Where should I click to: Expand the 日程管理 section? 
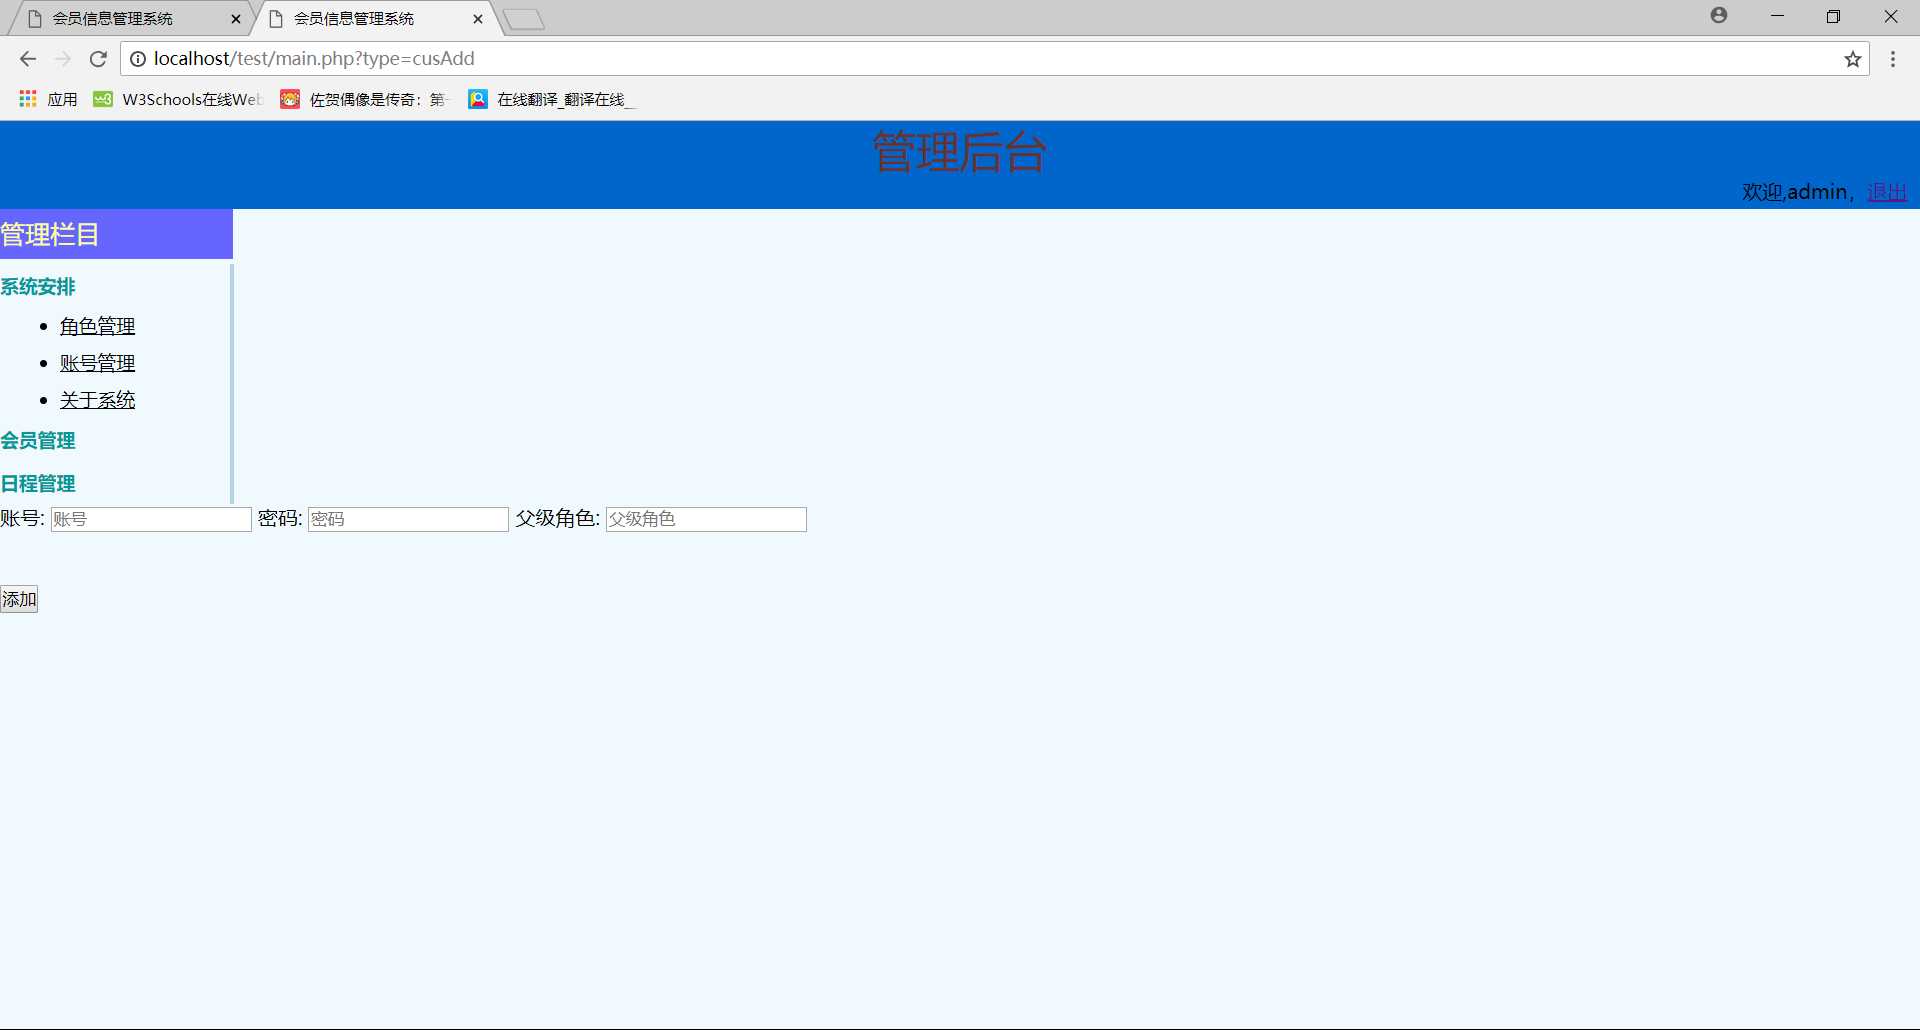tap(38, 484)
